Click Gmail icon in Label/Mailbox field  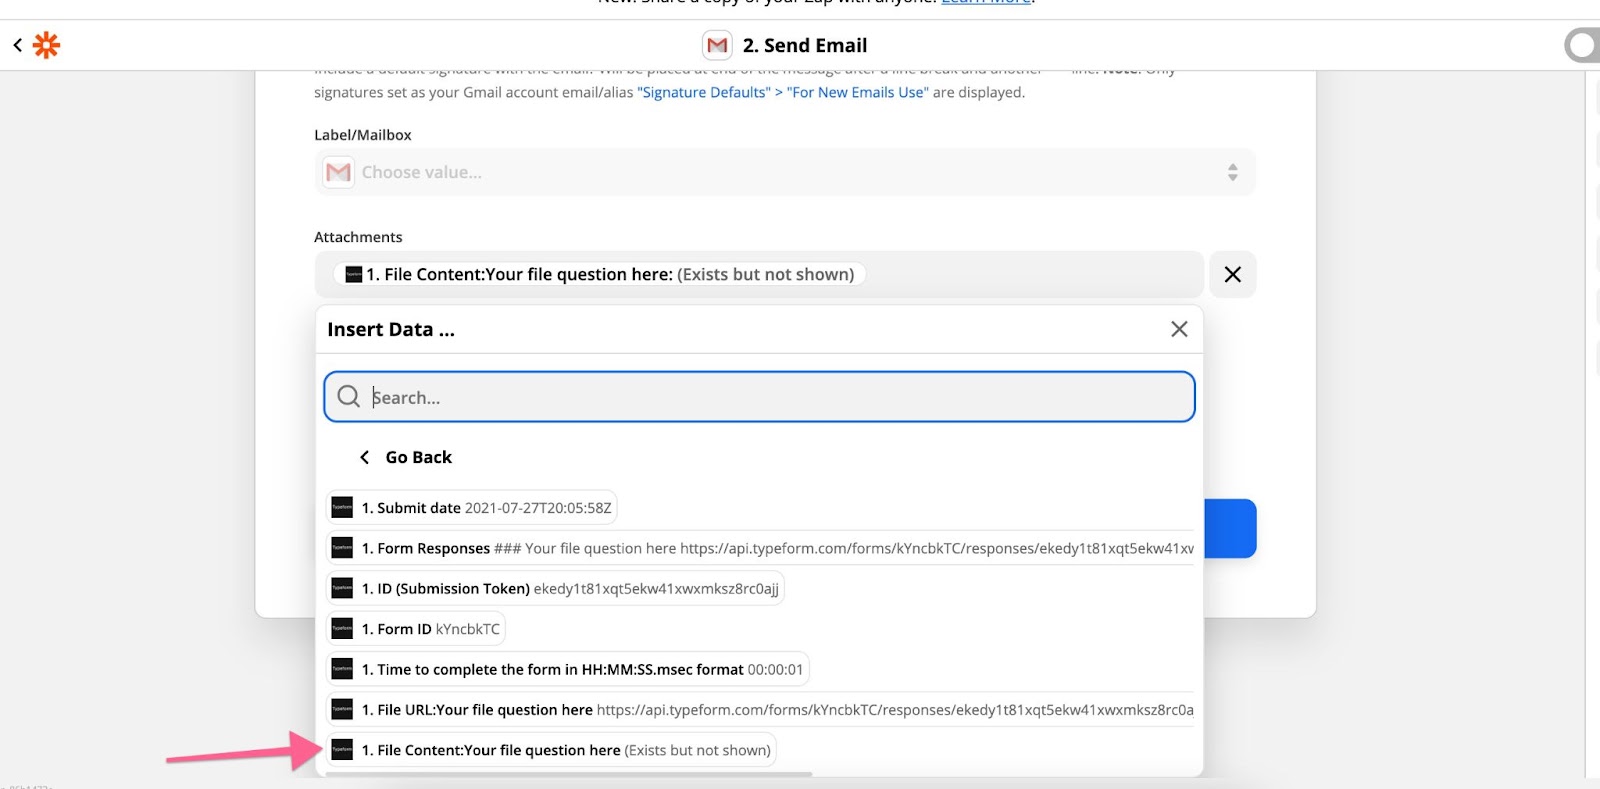click(339, 172)
